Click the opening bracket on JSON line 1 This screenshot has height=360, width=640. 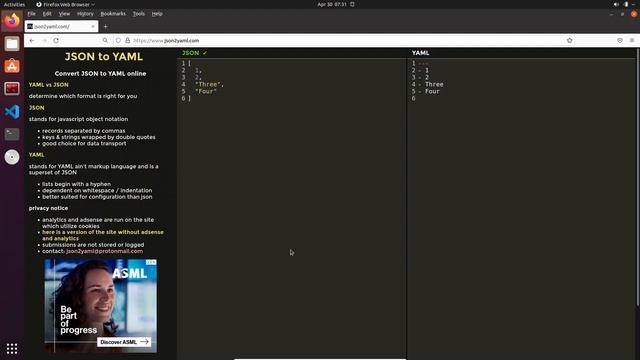tap(190, 63)
